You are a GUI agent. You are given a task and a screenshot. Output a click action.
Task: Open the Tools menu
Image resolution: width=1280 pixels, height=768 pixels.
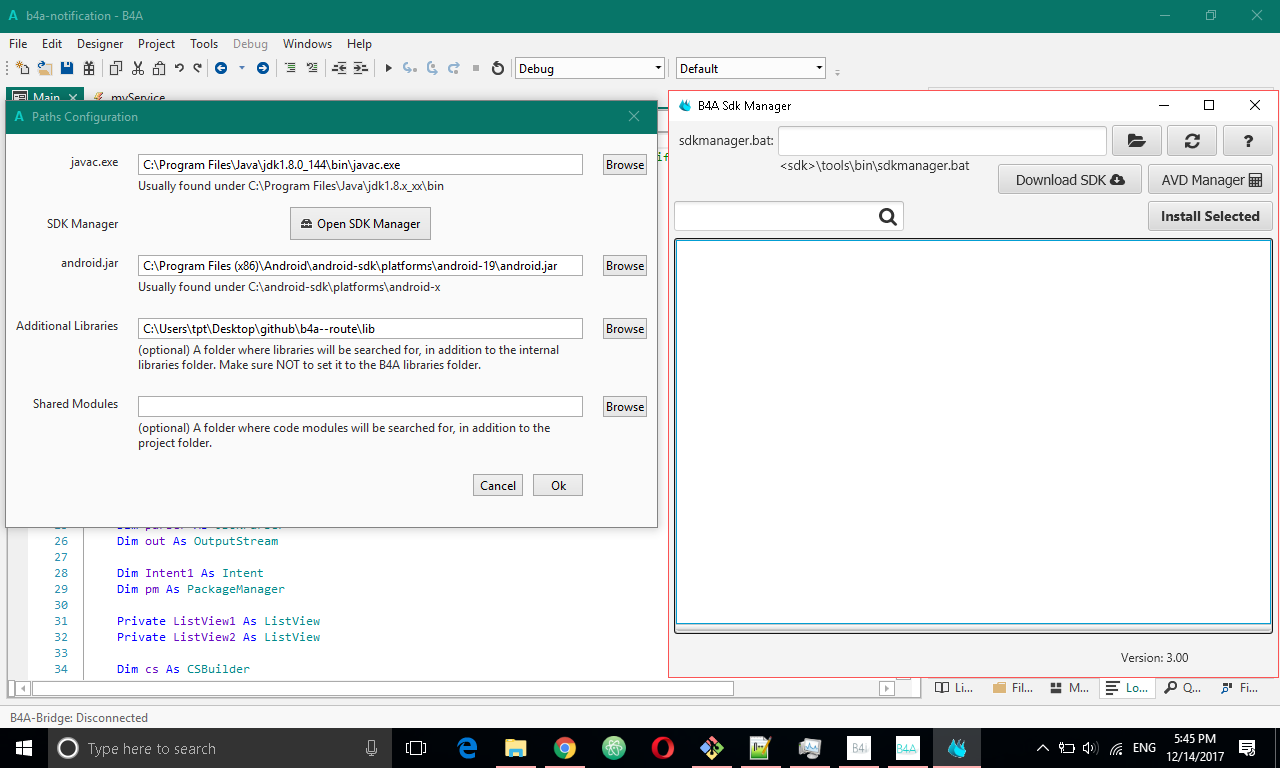click(x=204, y=44)
